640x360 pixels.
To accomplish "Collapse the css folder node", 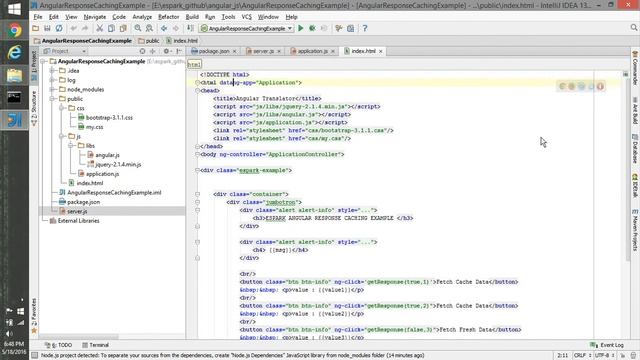I will click(62, 108).
